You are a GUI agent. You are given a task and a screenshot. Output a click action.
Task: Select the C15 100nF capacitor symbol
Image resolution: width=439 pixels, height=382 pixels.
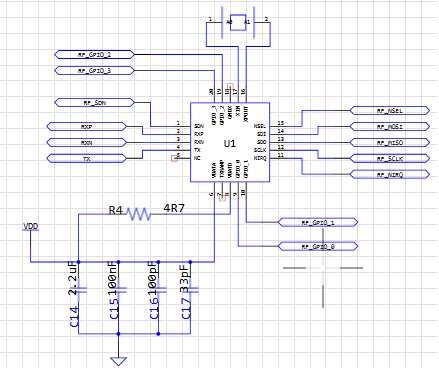118,290
